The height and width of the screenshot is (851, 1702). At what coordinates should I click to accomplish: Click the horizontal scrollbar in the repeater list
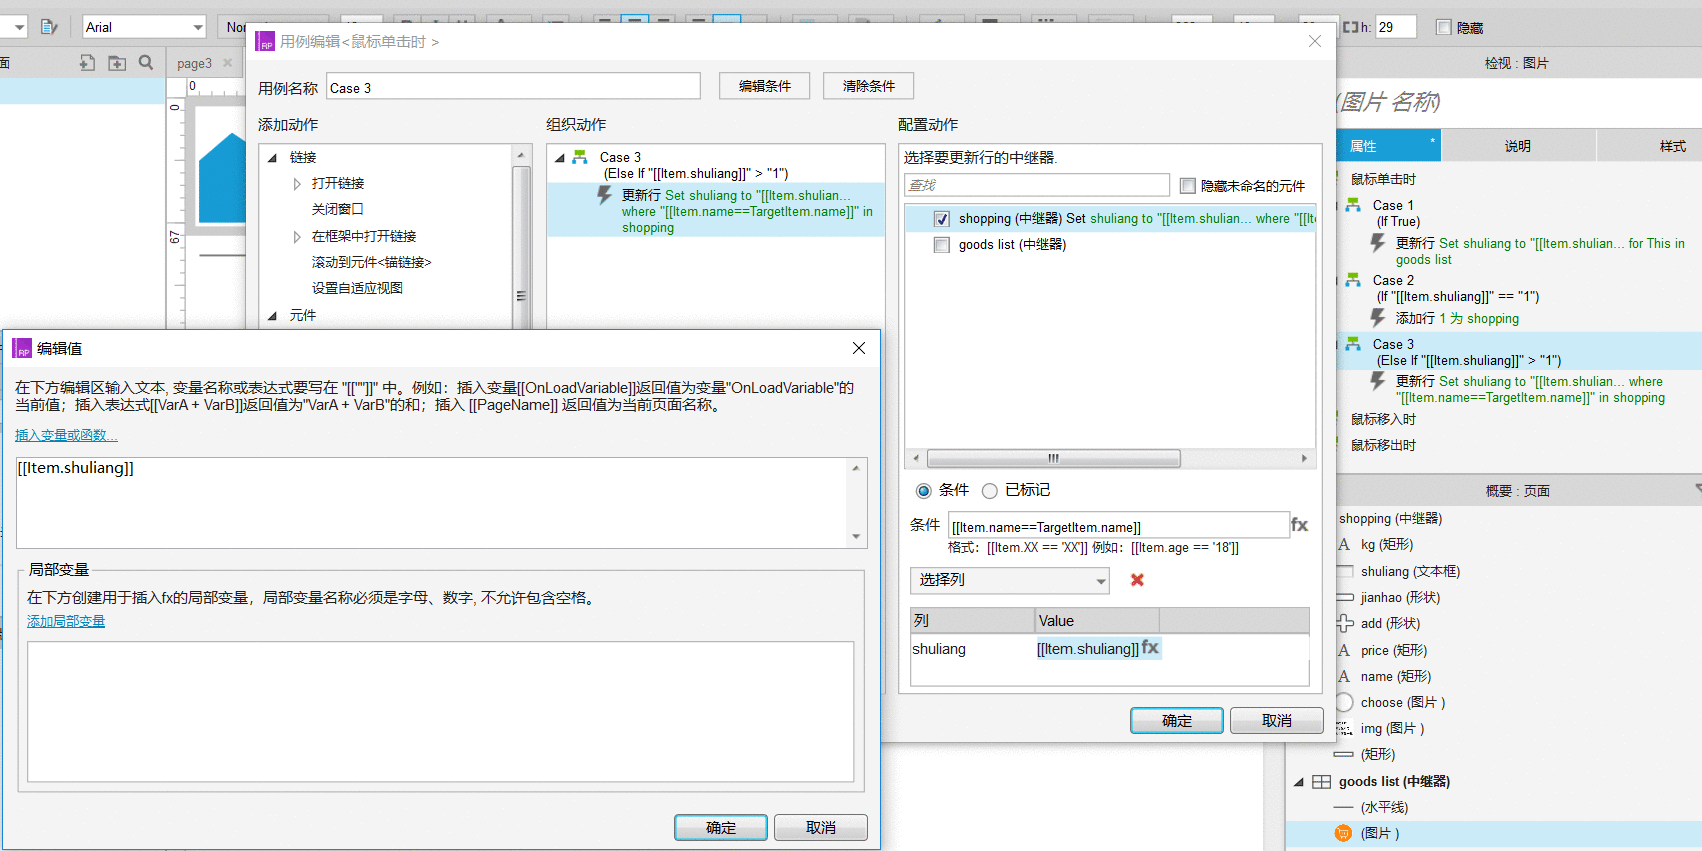(1054, 458)
